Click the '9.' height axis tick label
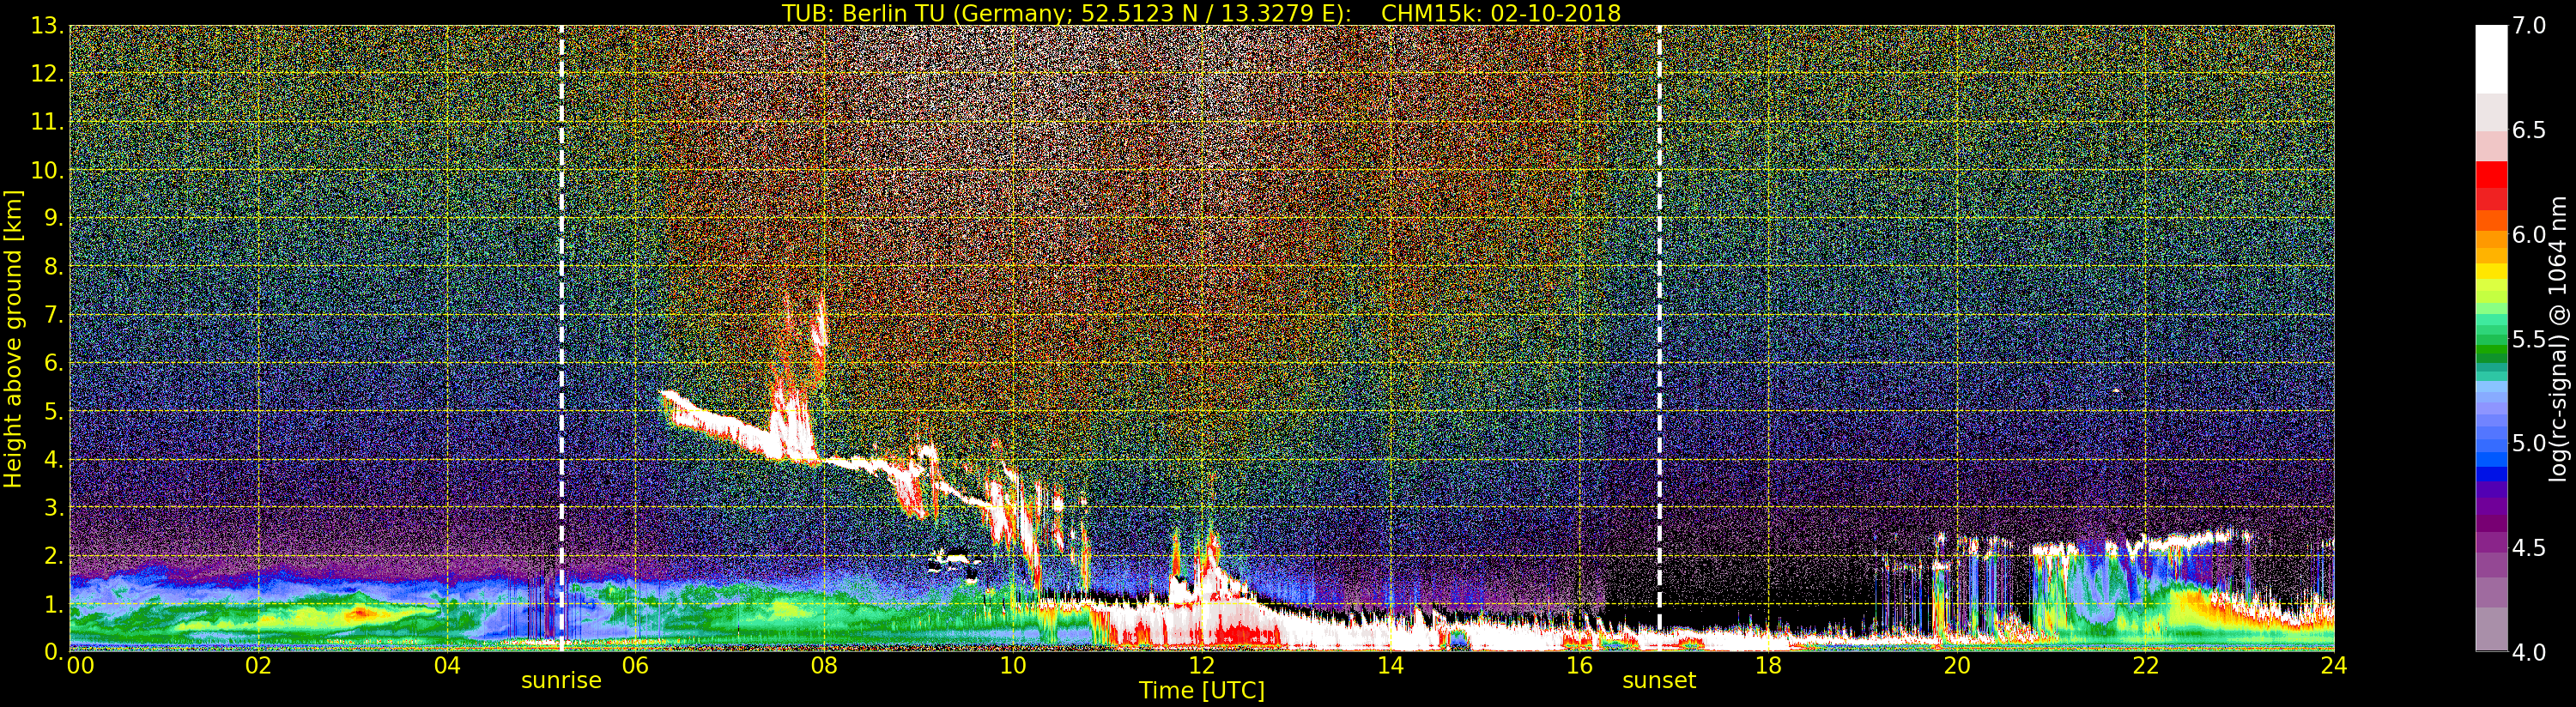Viewport: 2576px width, 707px height. 54,218
